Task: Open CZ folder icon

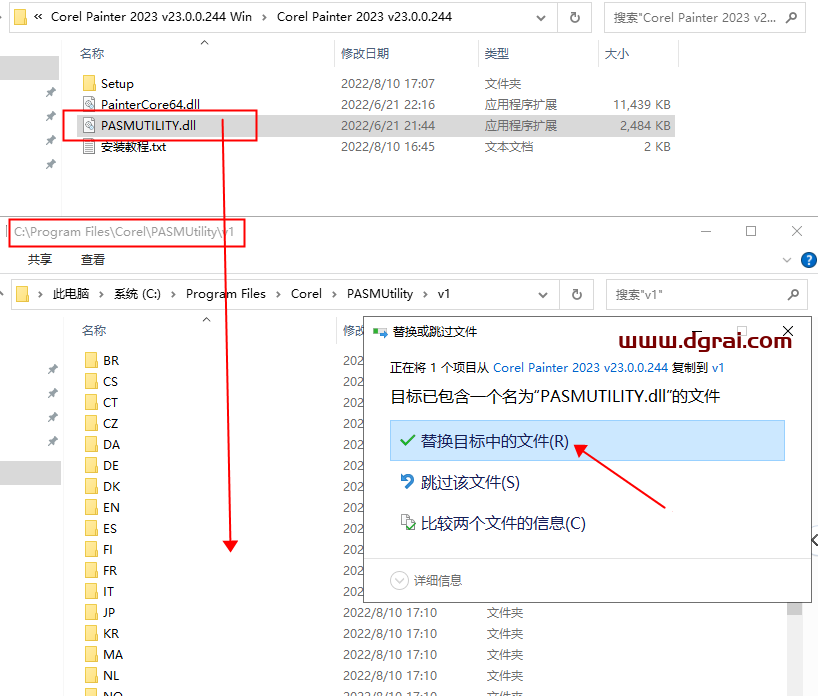Action: 91,423
